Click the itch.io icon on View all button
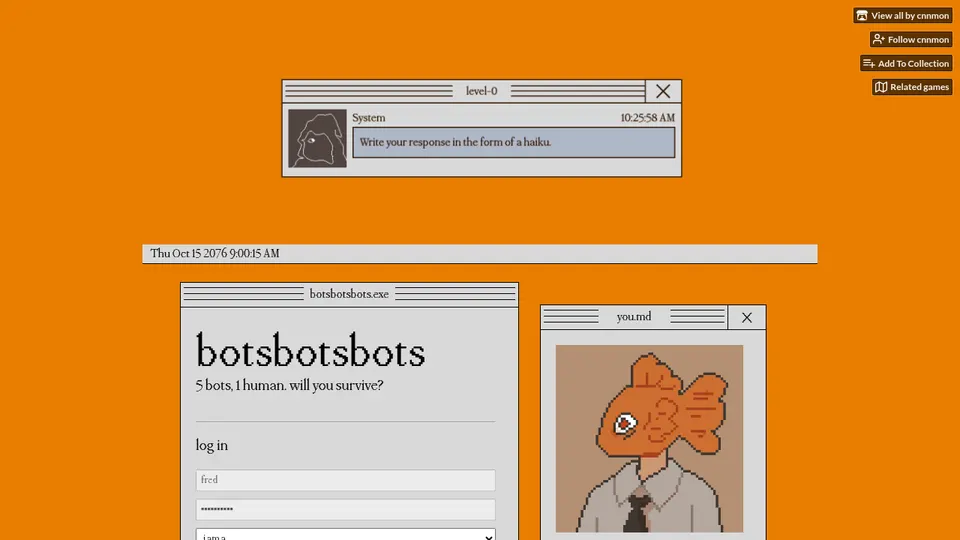 point(862,15)
